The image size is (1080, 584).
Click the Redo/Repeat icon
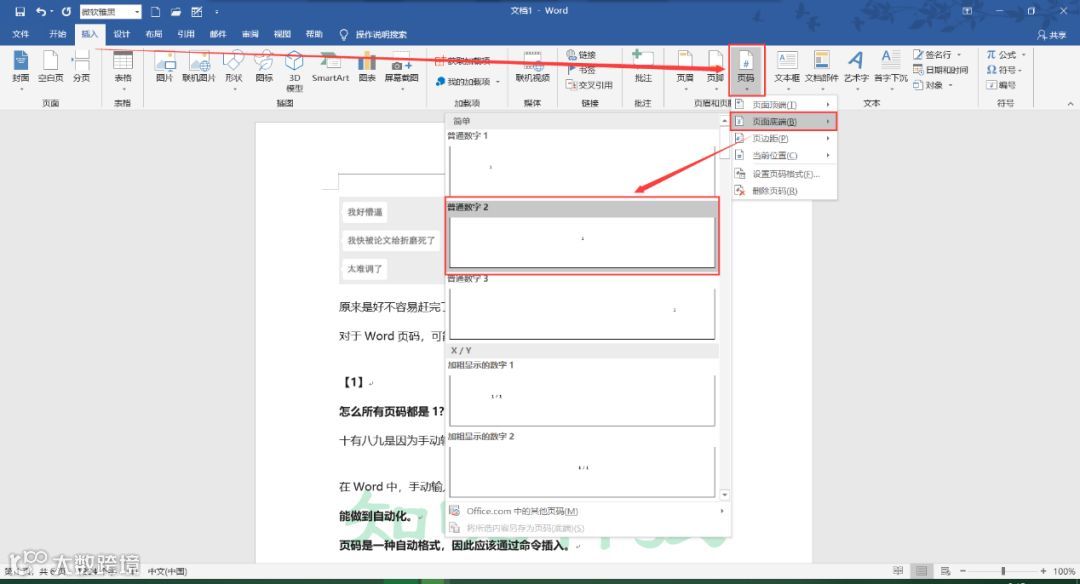point(66,12)
